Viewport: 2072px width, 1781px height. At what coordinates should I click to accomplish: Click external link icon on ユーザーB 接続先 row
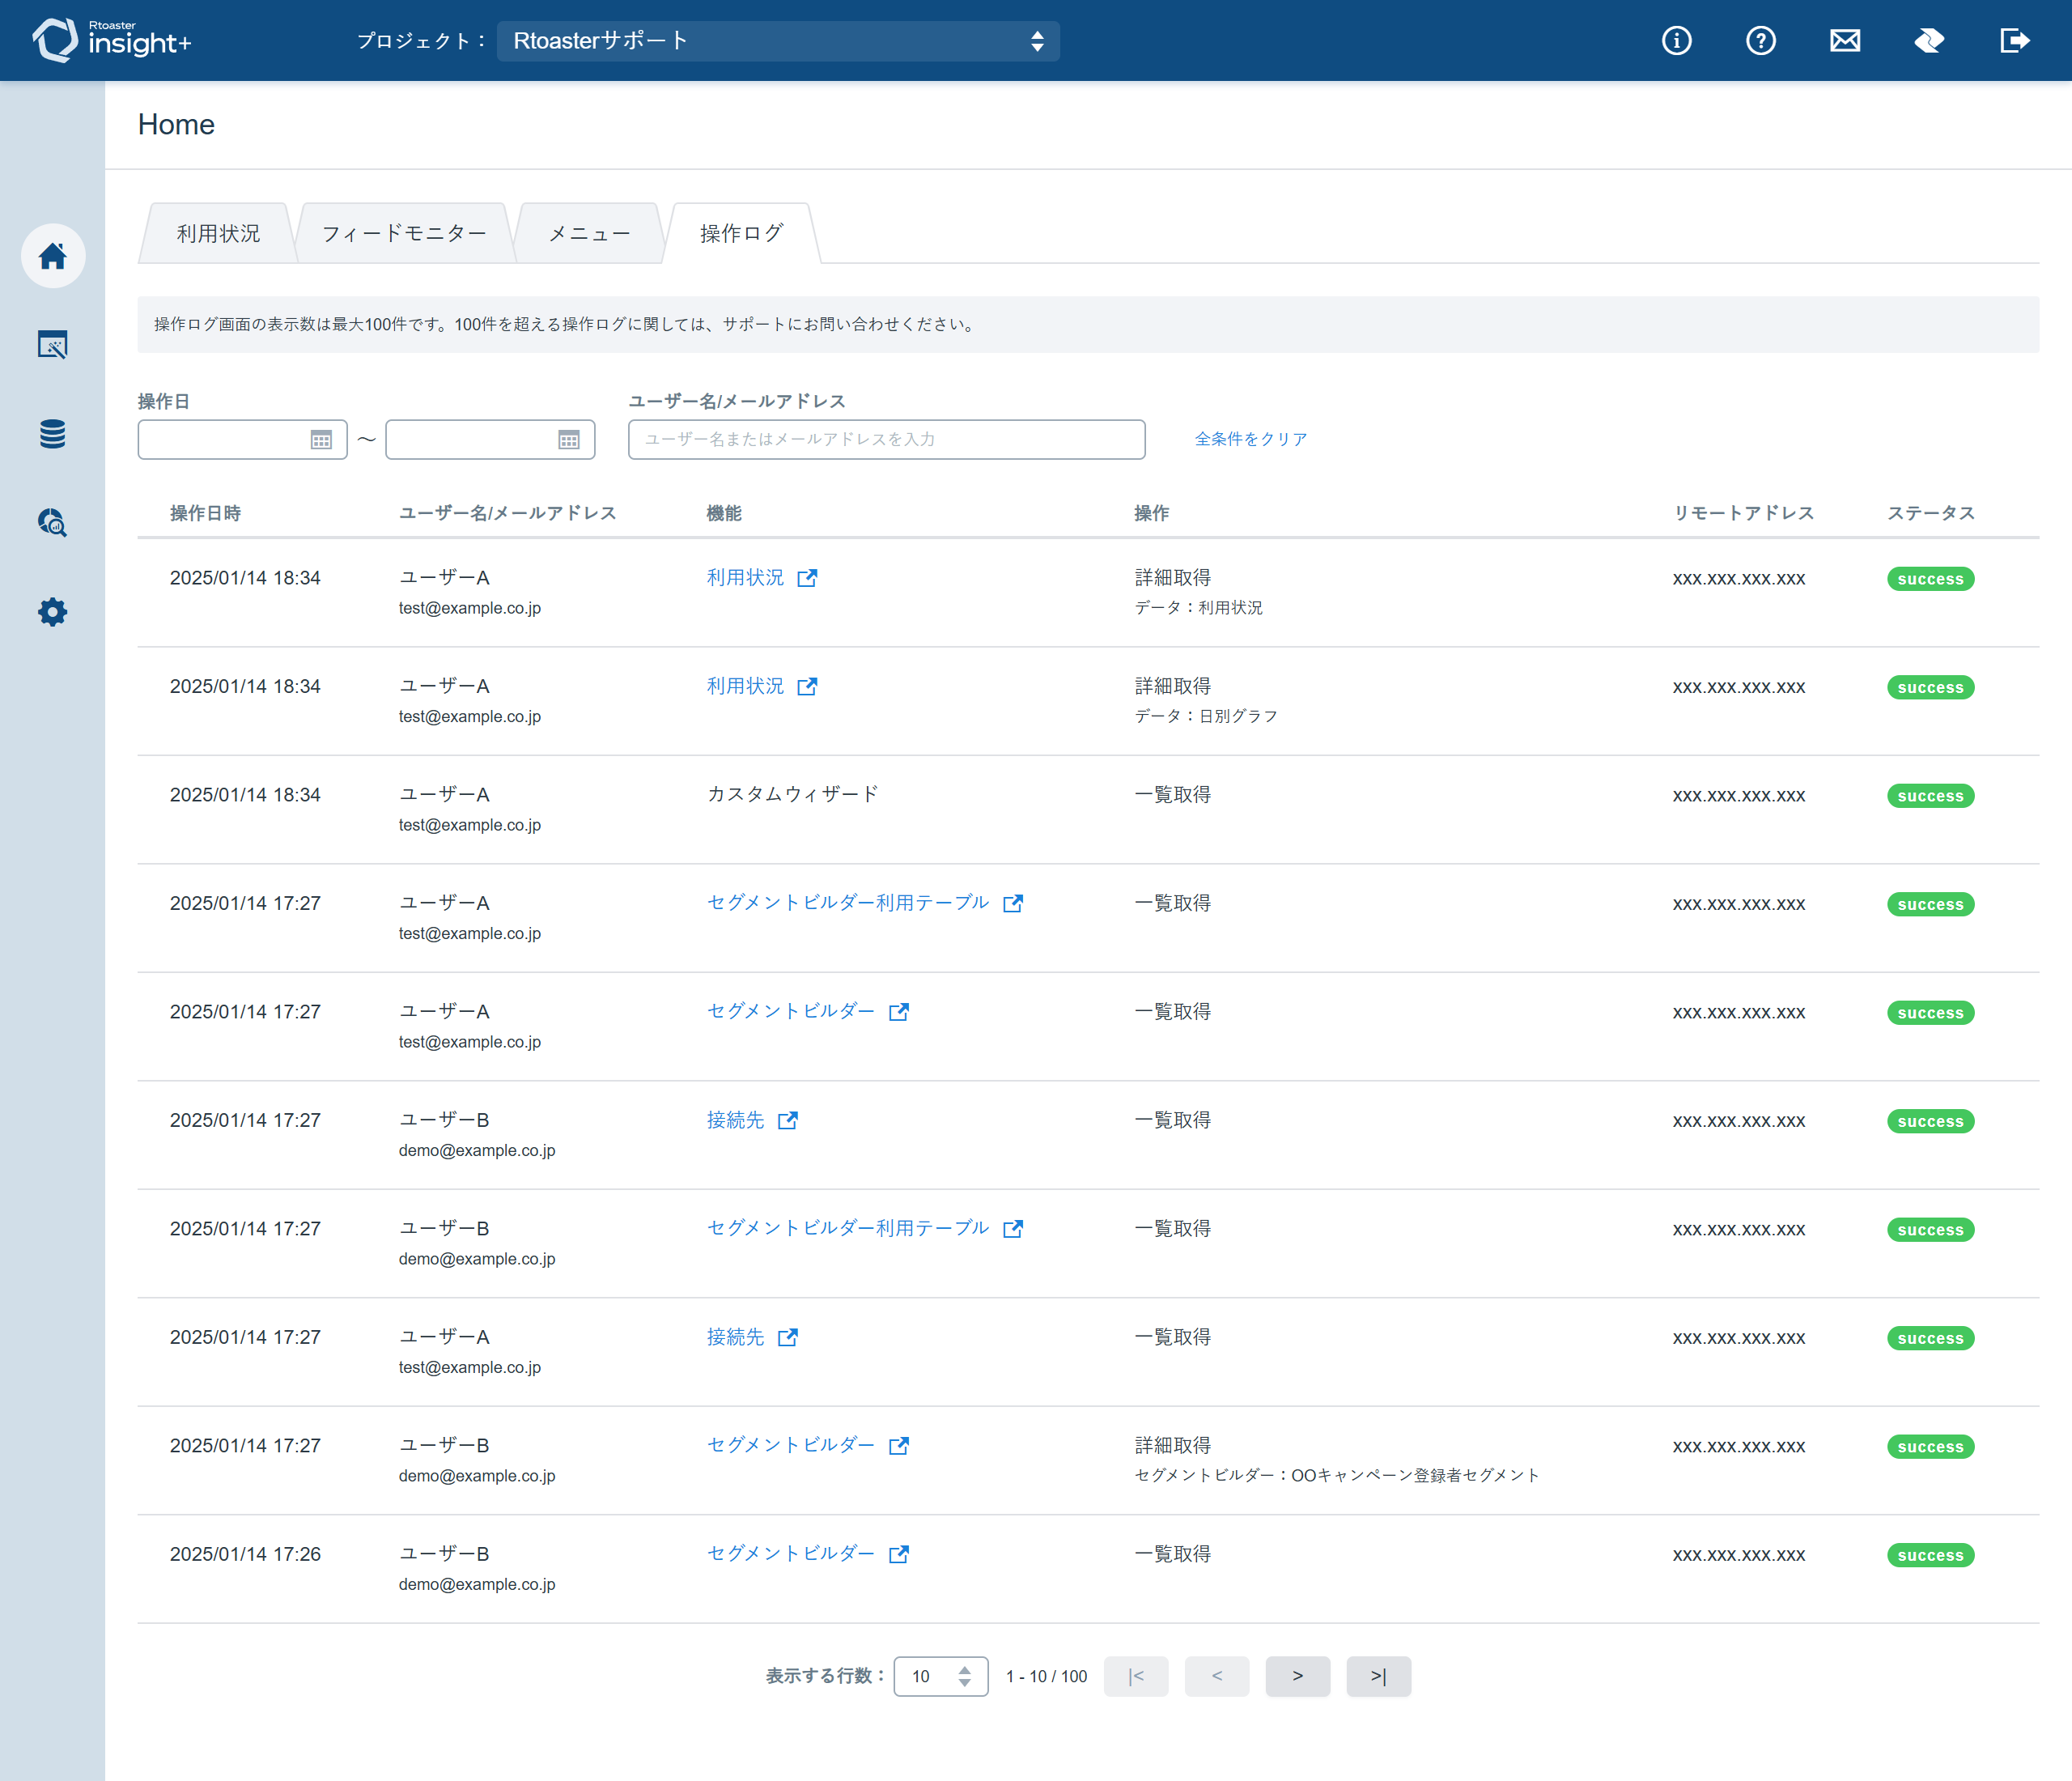[x=788, y=1121]
